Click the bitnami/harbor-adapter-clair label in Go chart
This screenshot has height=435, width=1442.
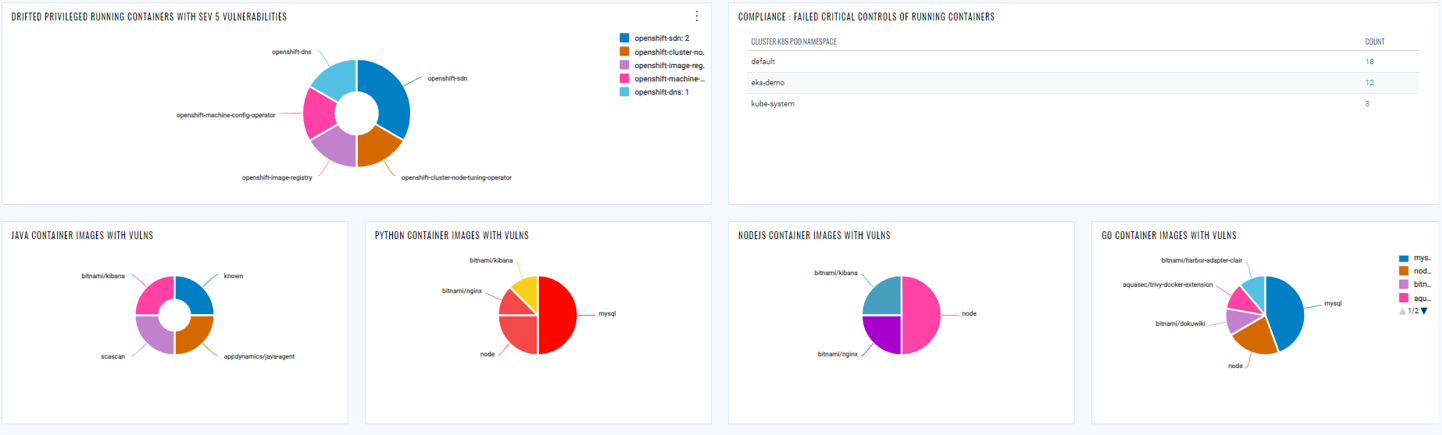click(x=1201, y=260)
